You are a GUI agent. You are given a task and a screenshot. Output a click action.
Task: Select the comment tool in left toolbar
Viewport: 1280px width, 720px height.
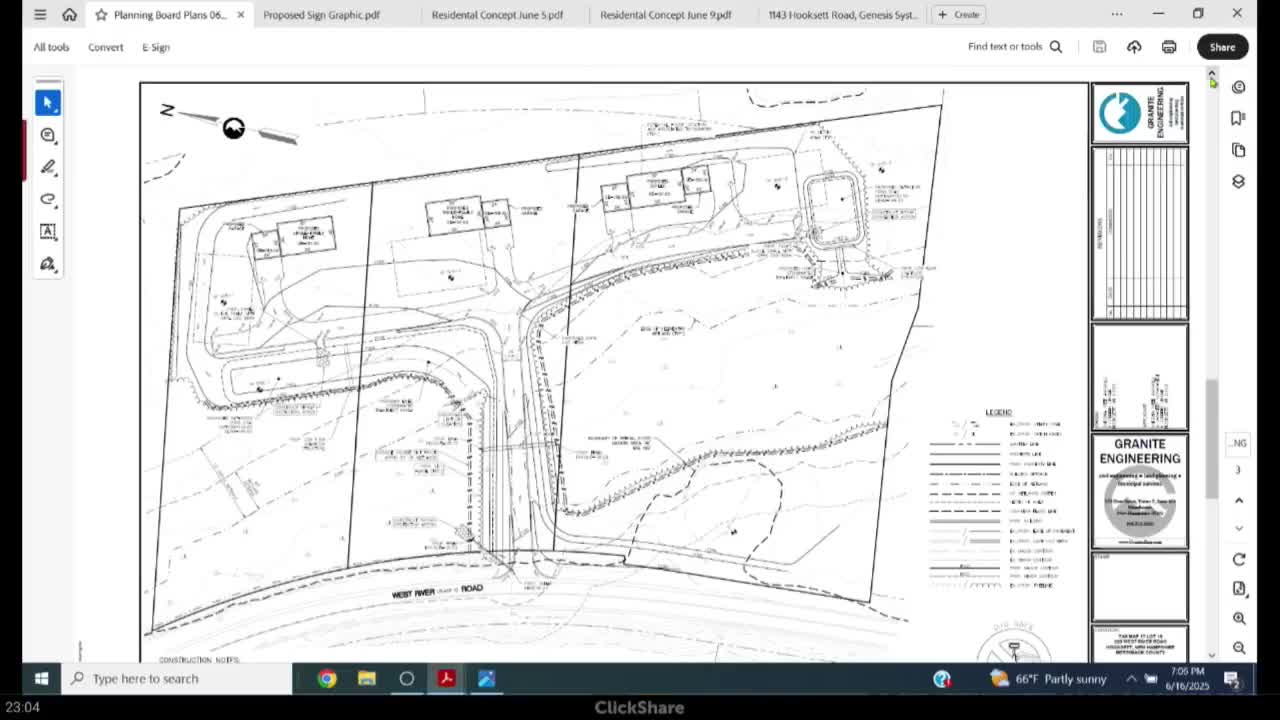coord(48,135)
